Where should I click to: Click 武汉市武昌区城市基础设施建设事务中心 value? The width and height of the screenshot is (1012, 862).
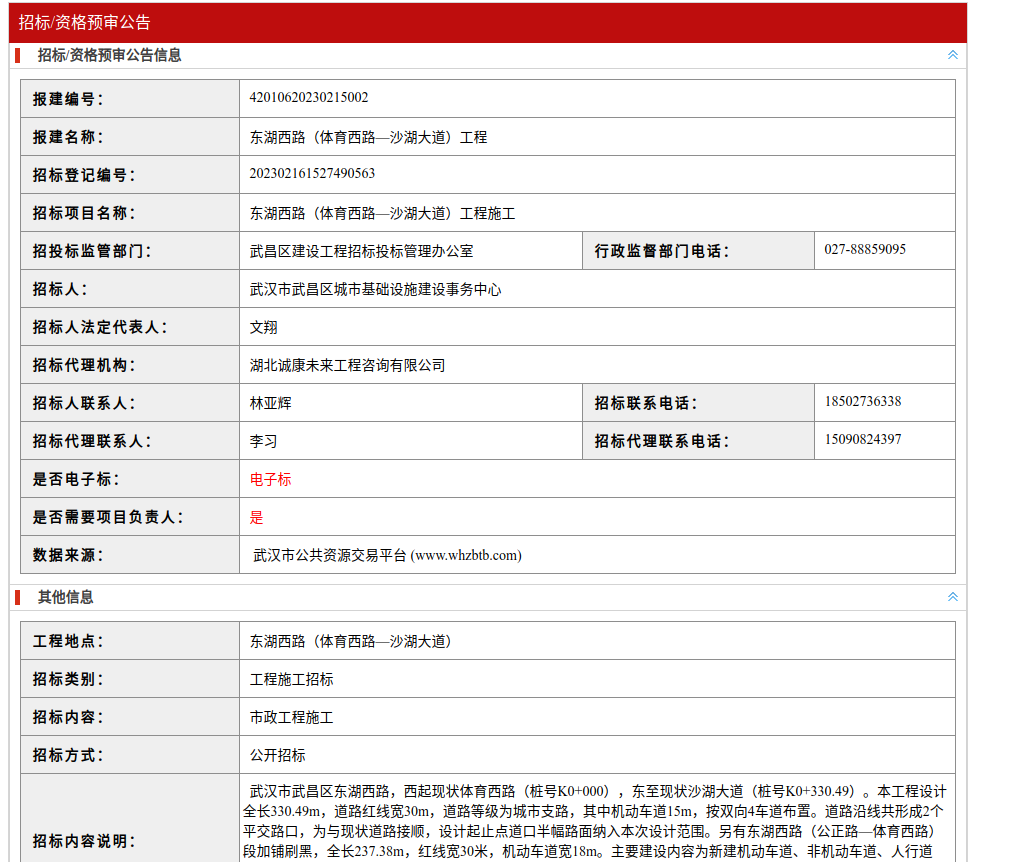(x=375, y=290)
